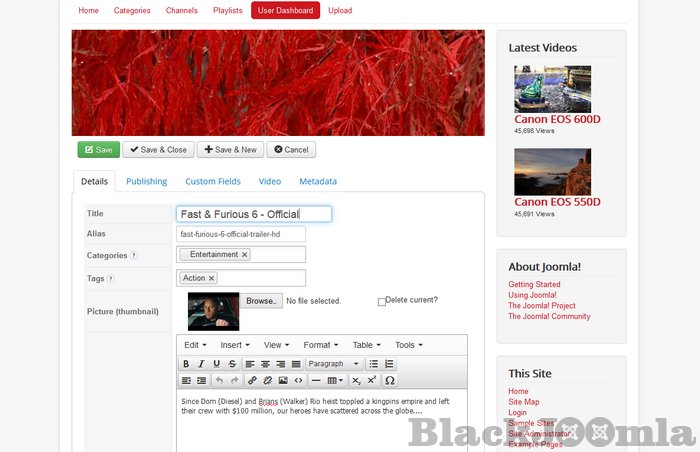
Task: Remove the Action tag
Action: click(x=212, y=278)
